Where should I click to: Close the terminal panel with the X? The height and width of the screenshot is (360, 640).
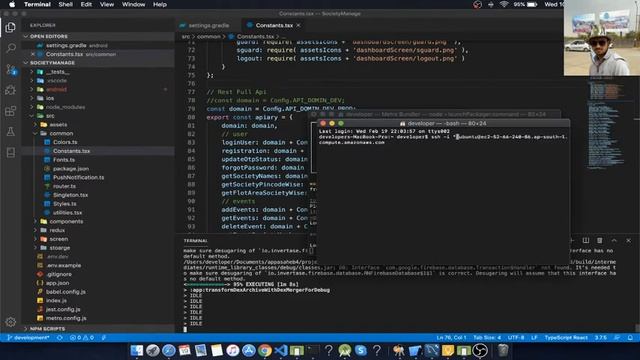(x=628, y=240)
